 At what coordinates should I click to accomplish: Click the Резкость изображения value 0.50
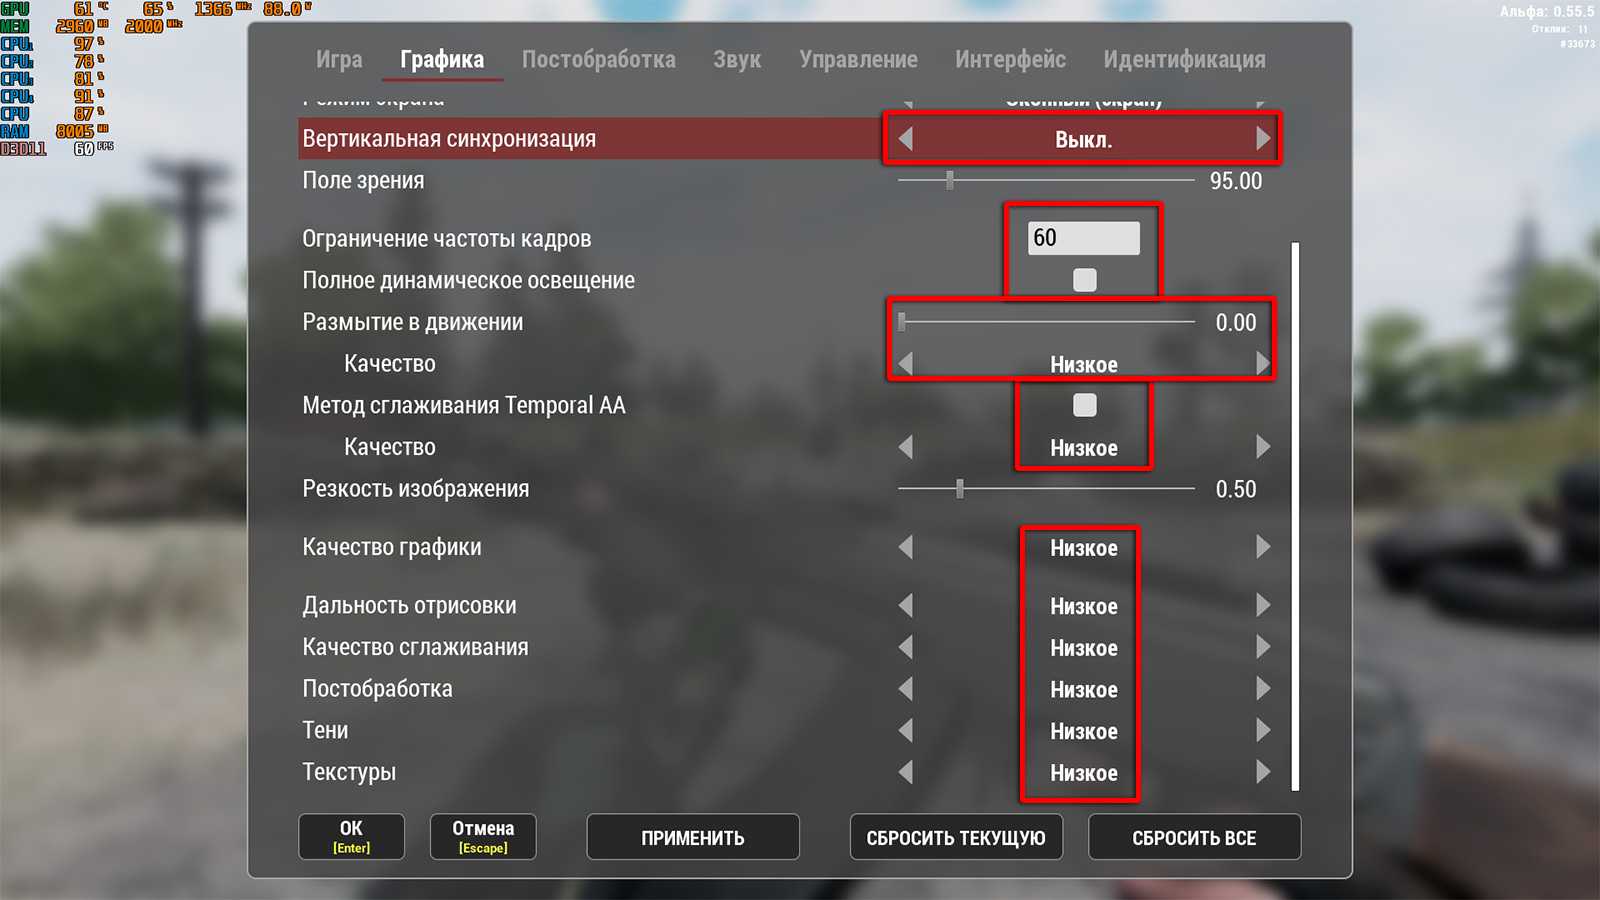tap(1236, 489)
